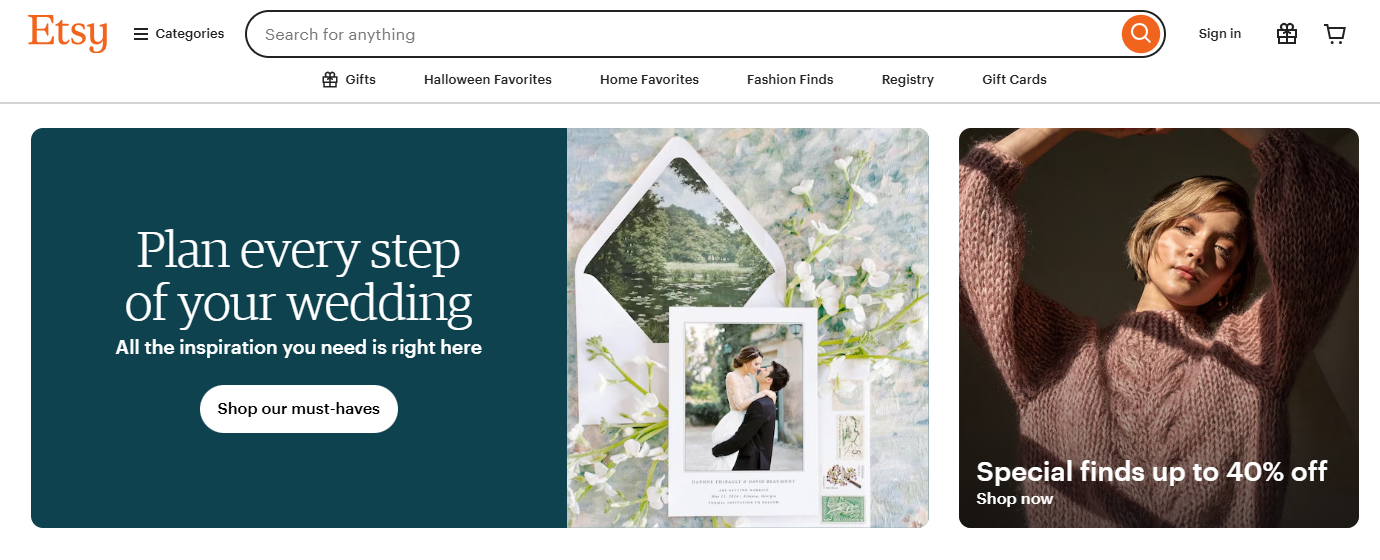Click 'Shop our must-haves' button
Viewport: 1380px width, 560px height.
point(299,409)
